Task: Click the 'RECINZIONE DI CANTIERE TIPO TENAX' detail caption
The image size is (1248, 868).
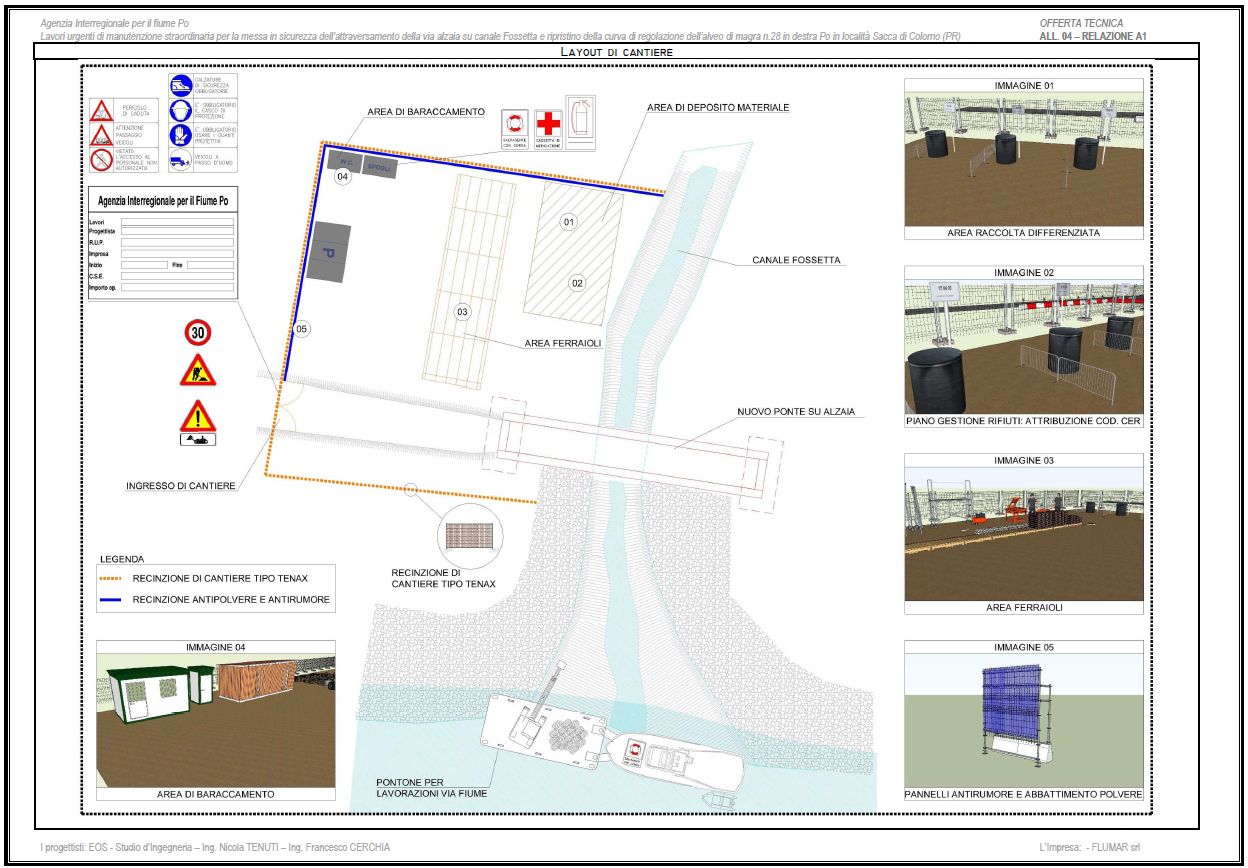Action: pos(444,578)
